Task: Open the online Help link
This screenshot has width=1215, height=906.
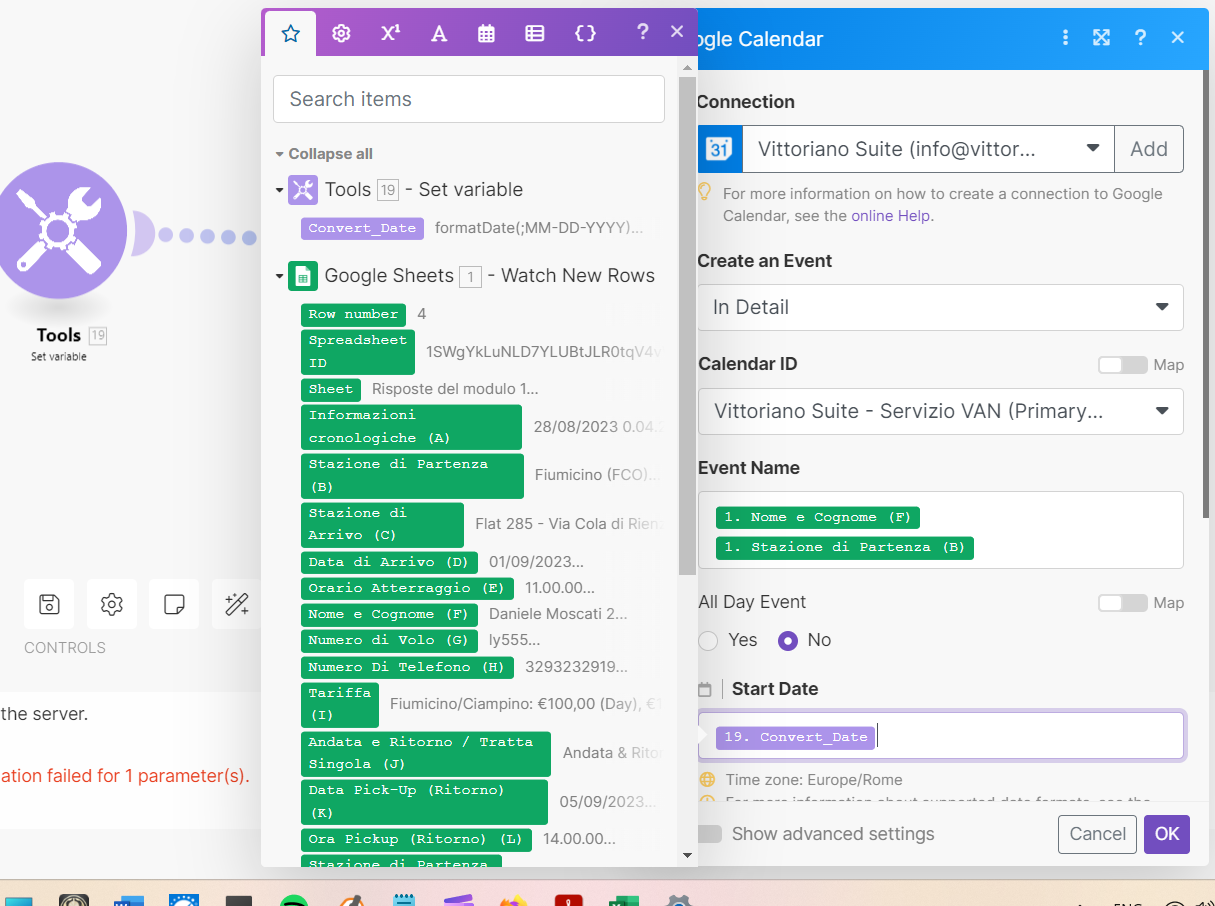Action: pyautogui.click(x=890, y=215)
